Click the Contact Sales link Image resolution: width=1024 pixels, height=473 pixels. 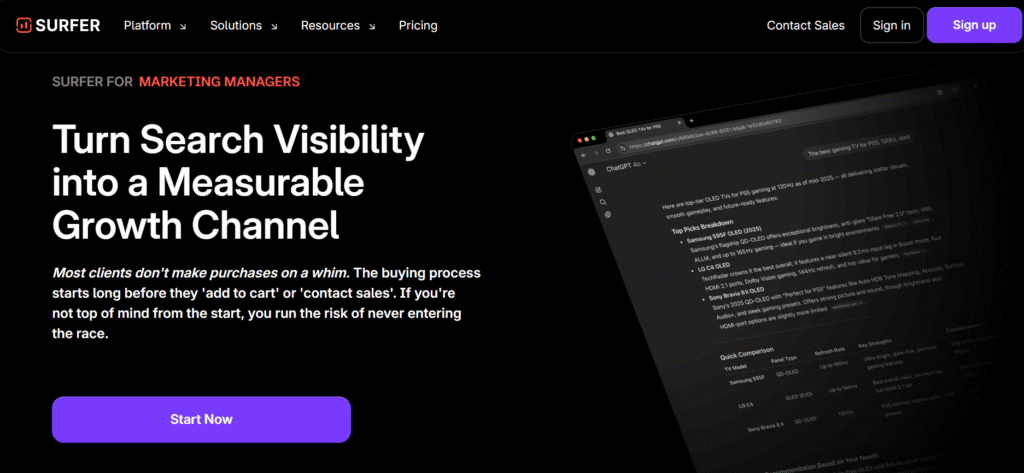805,25
